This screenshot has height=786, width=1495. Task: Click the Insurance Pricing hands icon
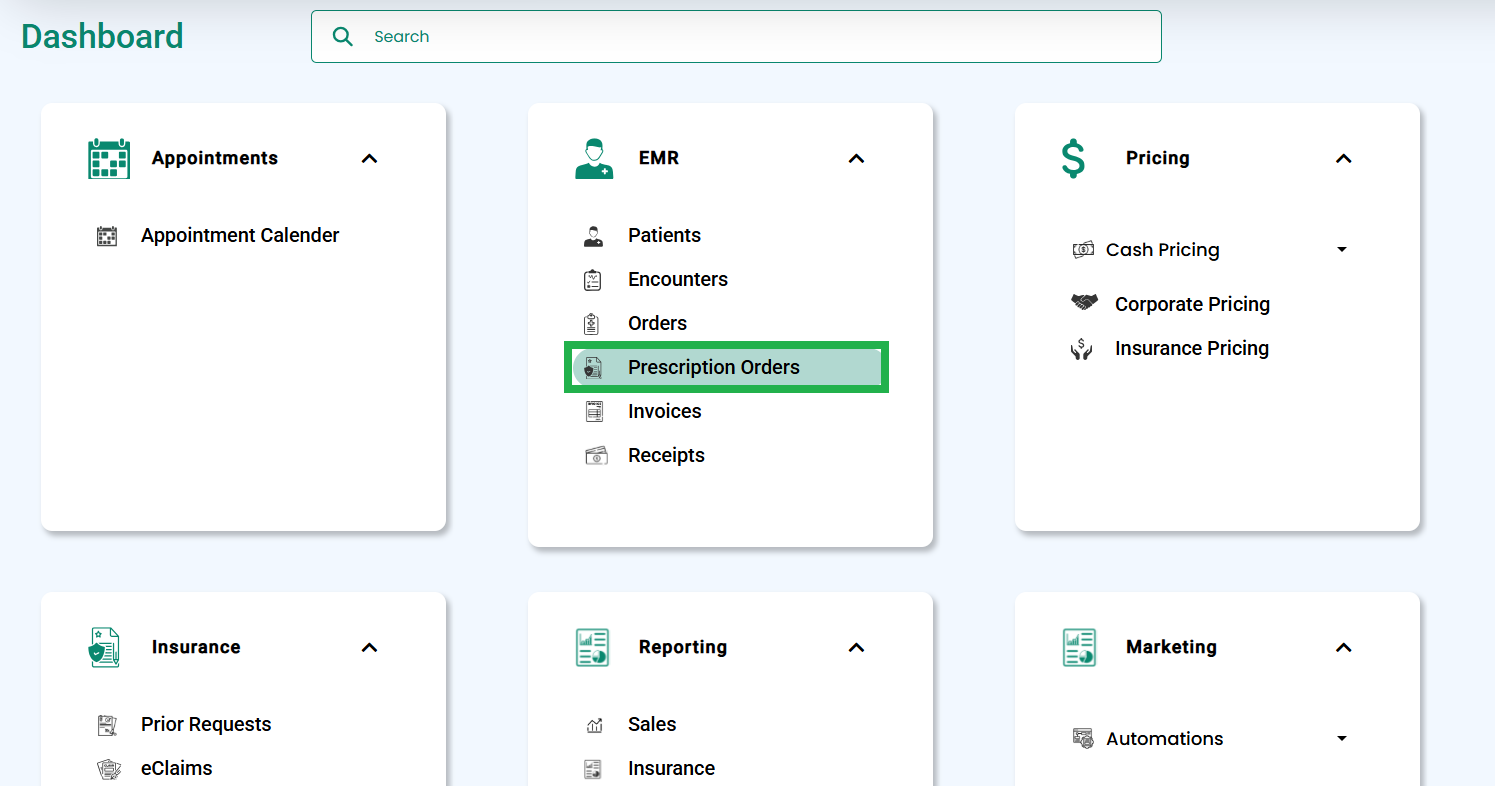(x=1082, y=349)
